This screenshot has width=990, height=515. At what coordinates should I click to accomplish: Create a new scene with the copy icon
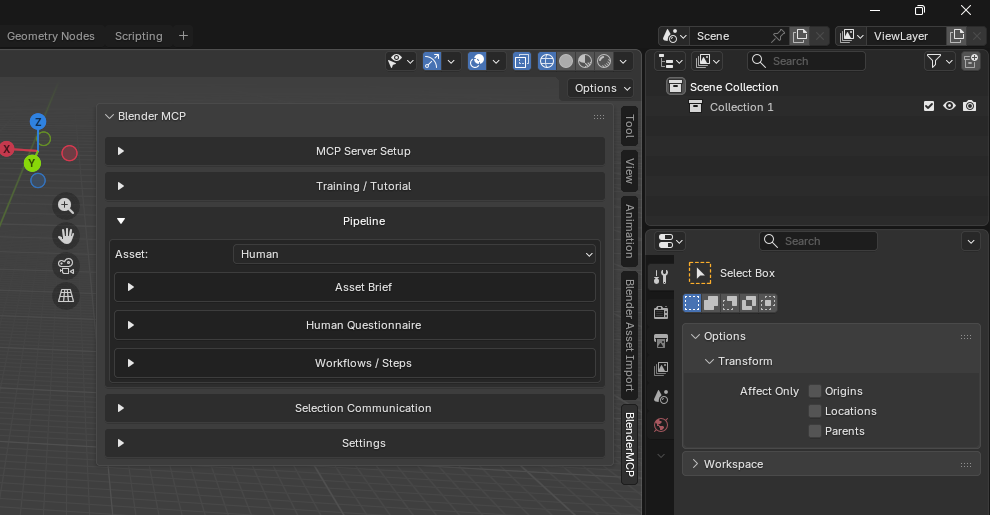tap(800, 36)
